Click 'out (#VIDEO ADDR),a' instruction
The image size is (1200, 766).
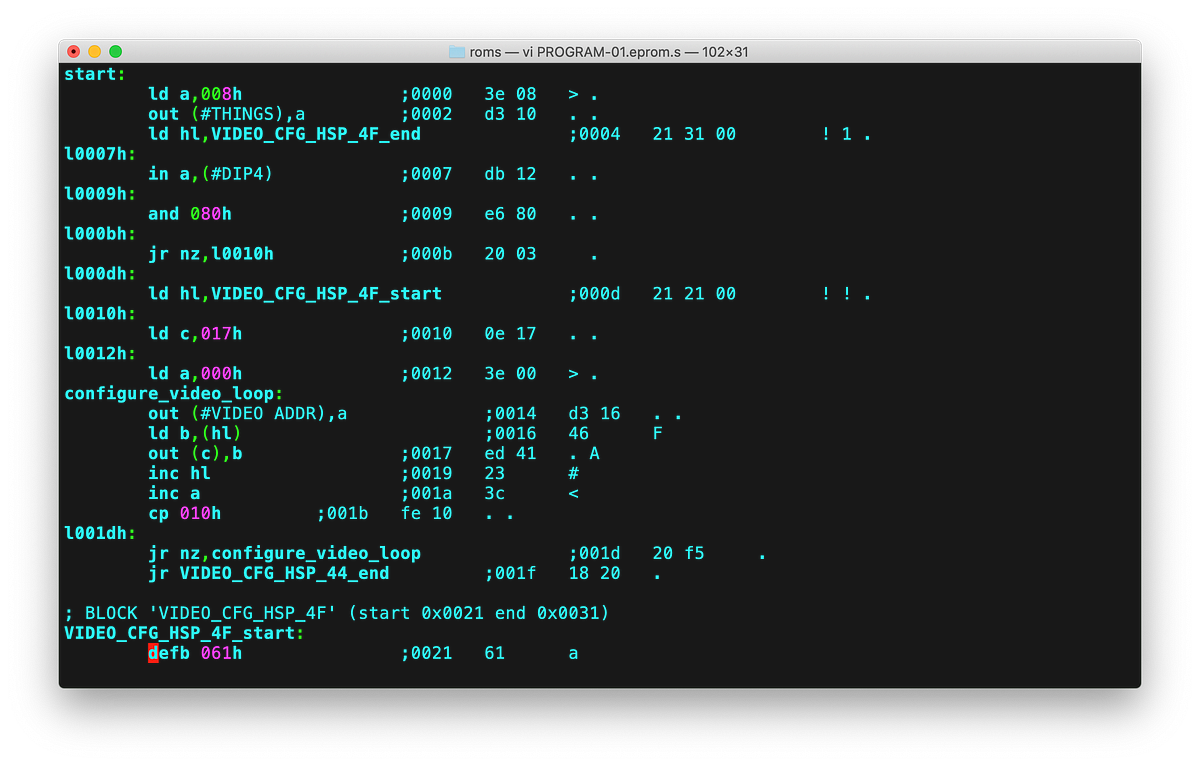click(x=248, y=414)
